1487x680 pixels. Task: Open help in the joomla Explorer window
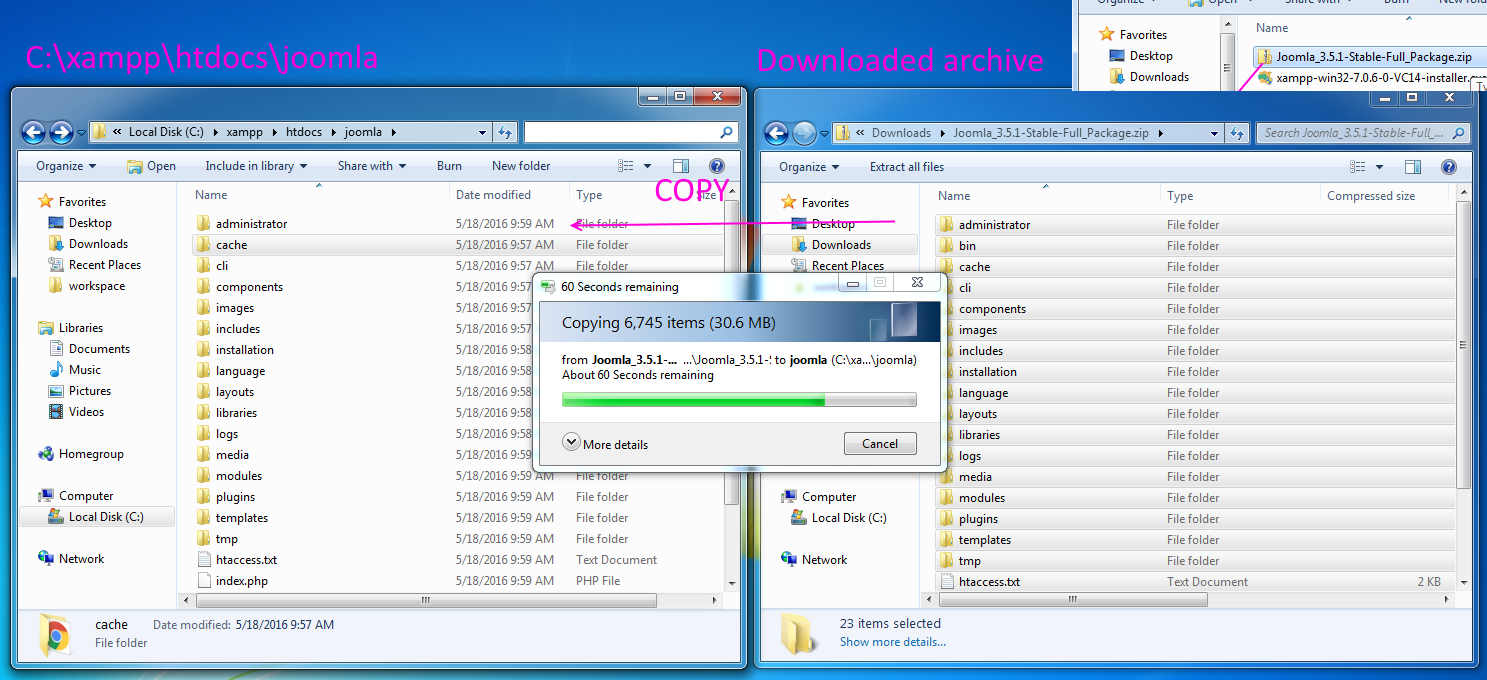click(x=717, y=166)
